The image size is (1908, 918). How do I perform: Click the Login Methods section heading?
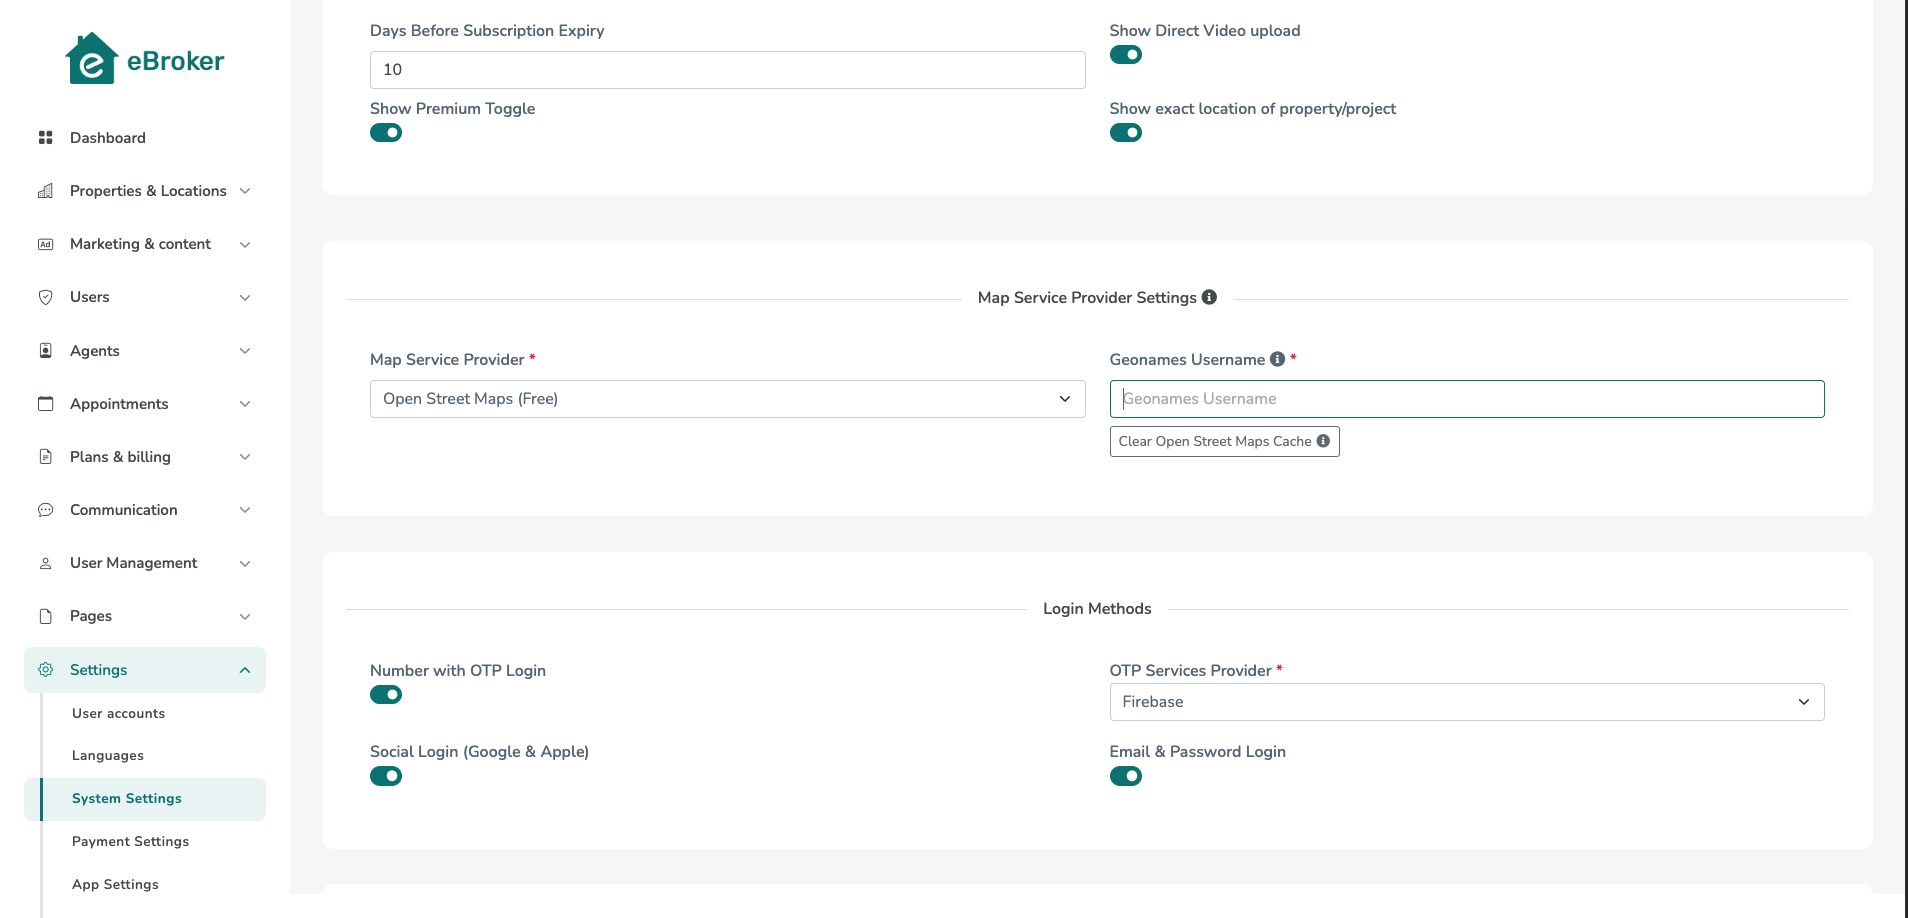[1097, 609]
